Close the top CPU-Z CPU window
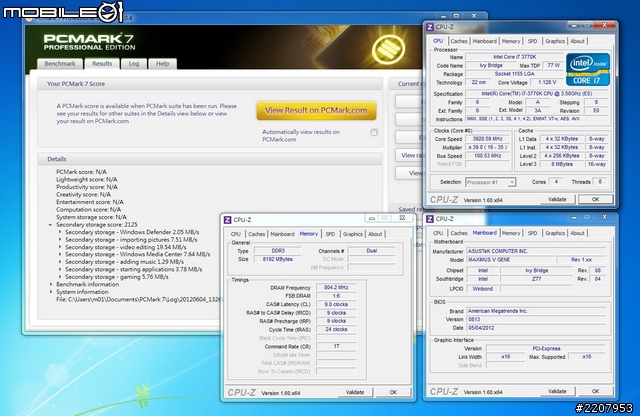 (604, 25)
